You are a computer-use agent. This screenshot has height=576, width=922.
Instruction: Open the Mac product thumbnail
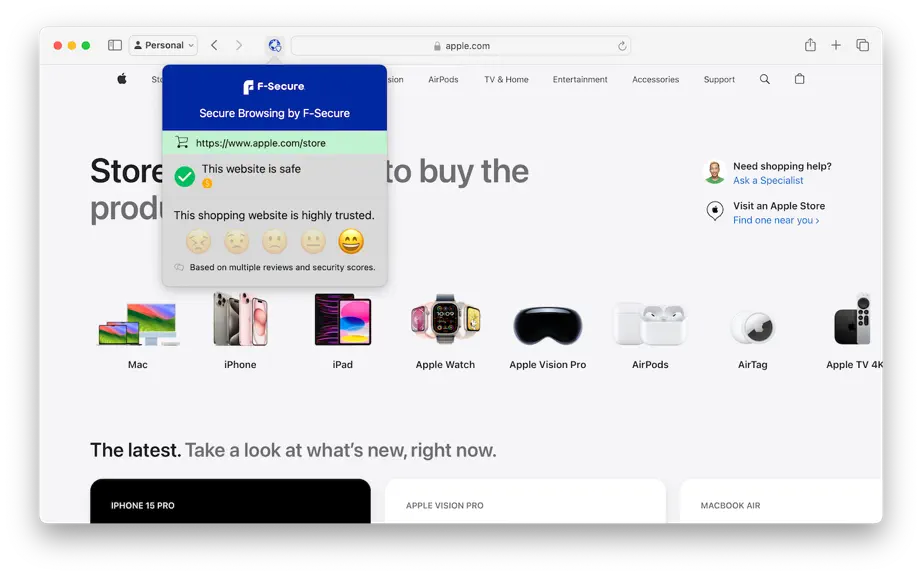(138, 324)
